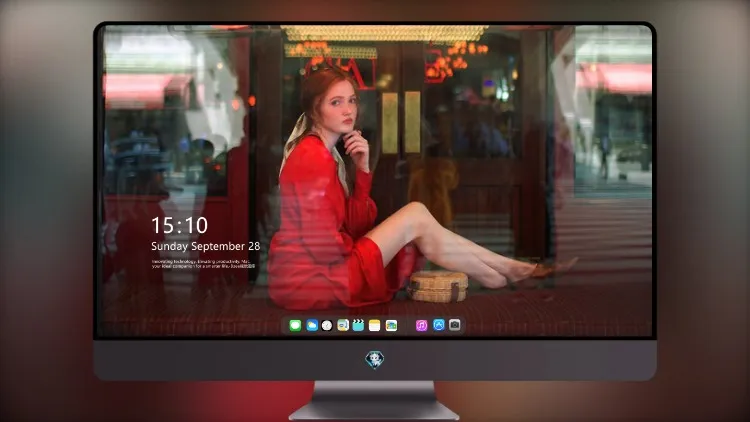Viewport: 750px width, 422px height.
Task: Open the Clock app in dock
Action: tap(327, 326)
